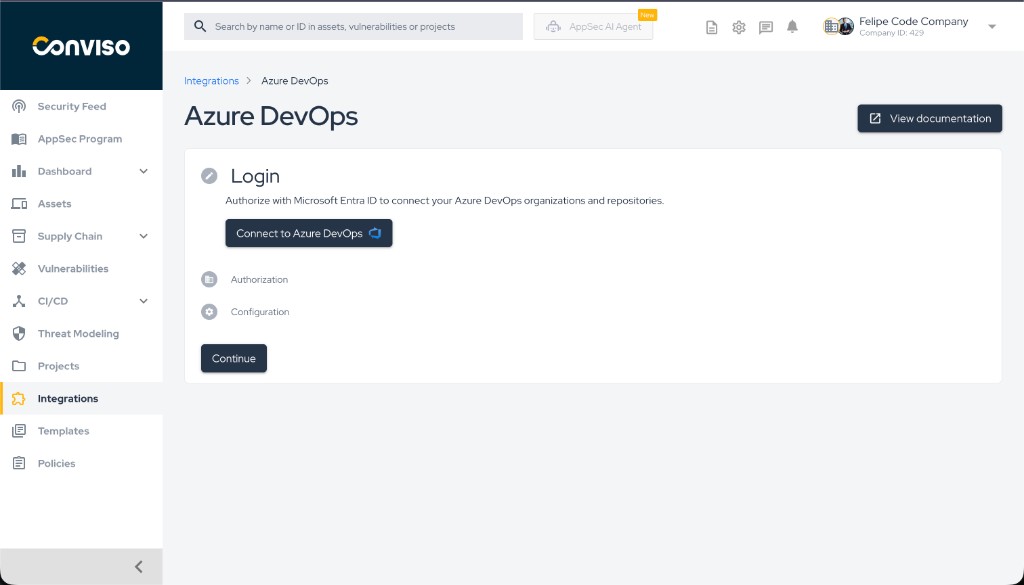
Task: Expand the Supply Chain menu chevron
Action: tap(142, 236)
